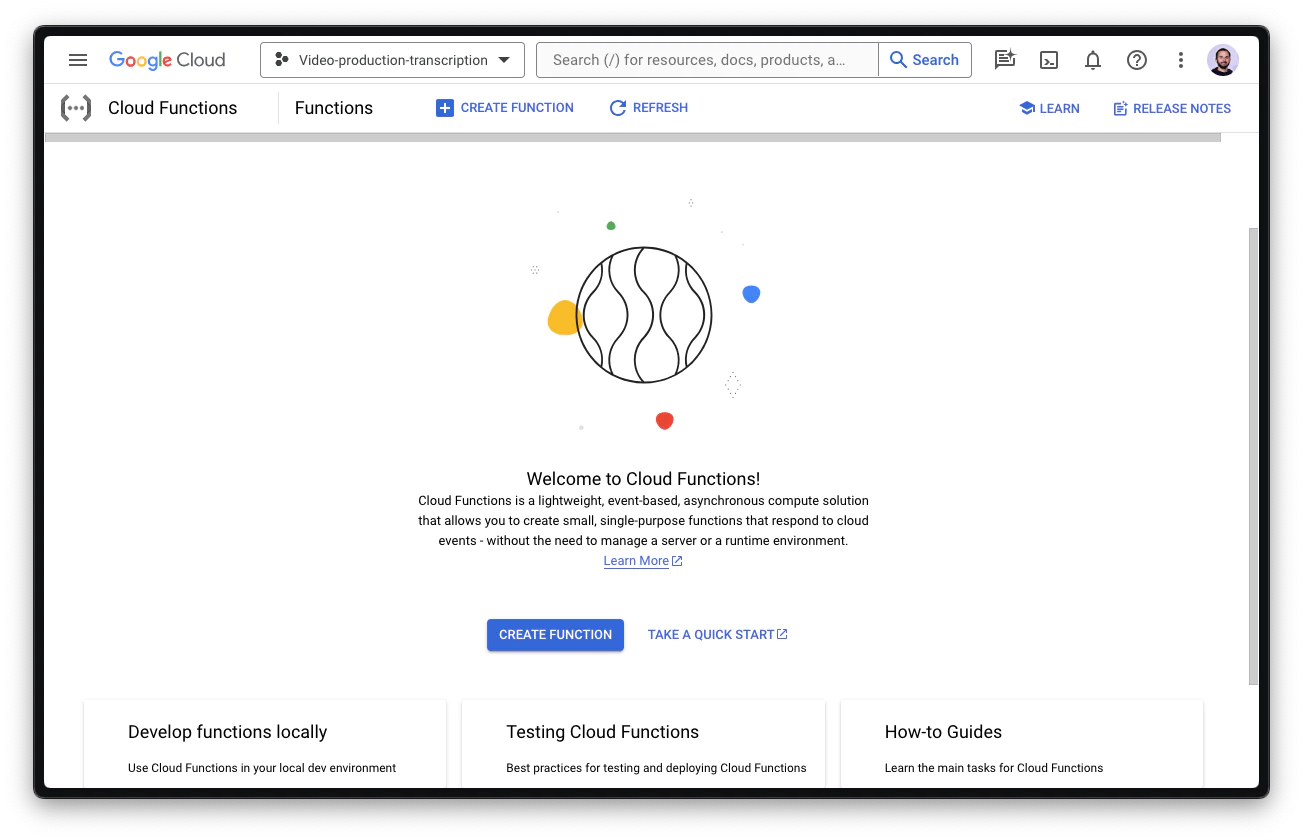This screenshot has height=840, width=1303.
Task: Open Develop functions locally card
Action: click(265, 744)
